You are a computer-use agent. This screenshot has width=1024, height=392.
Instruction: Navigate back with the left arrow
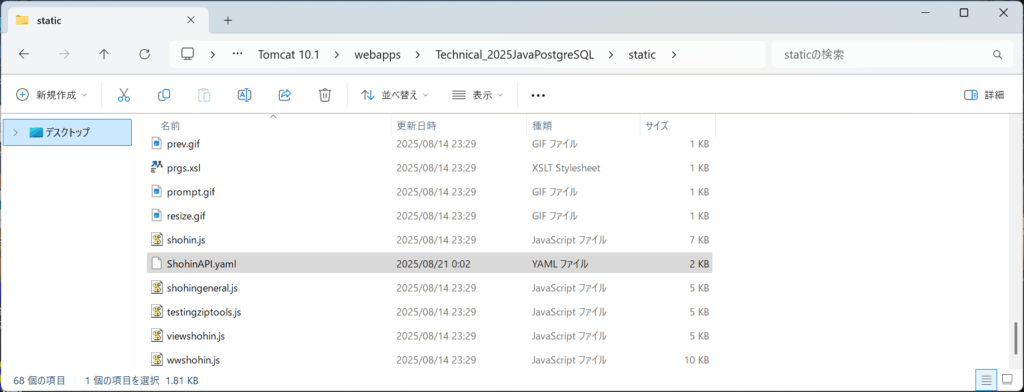point(24,54)
